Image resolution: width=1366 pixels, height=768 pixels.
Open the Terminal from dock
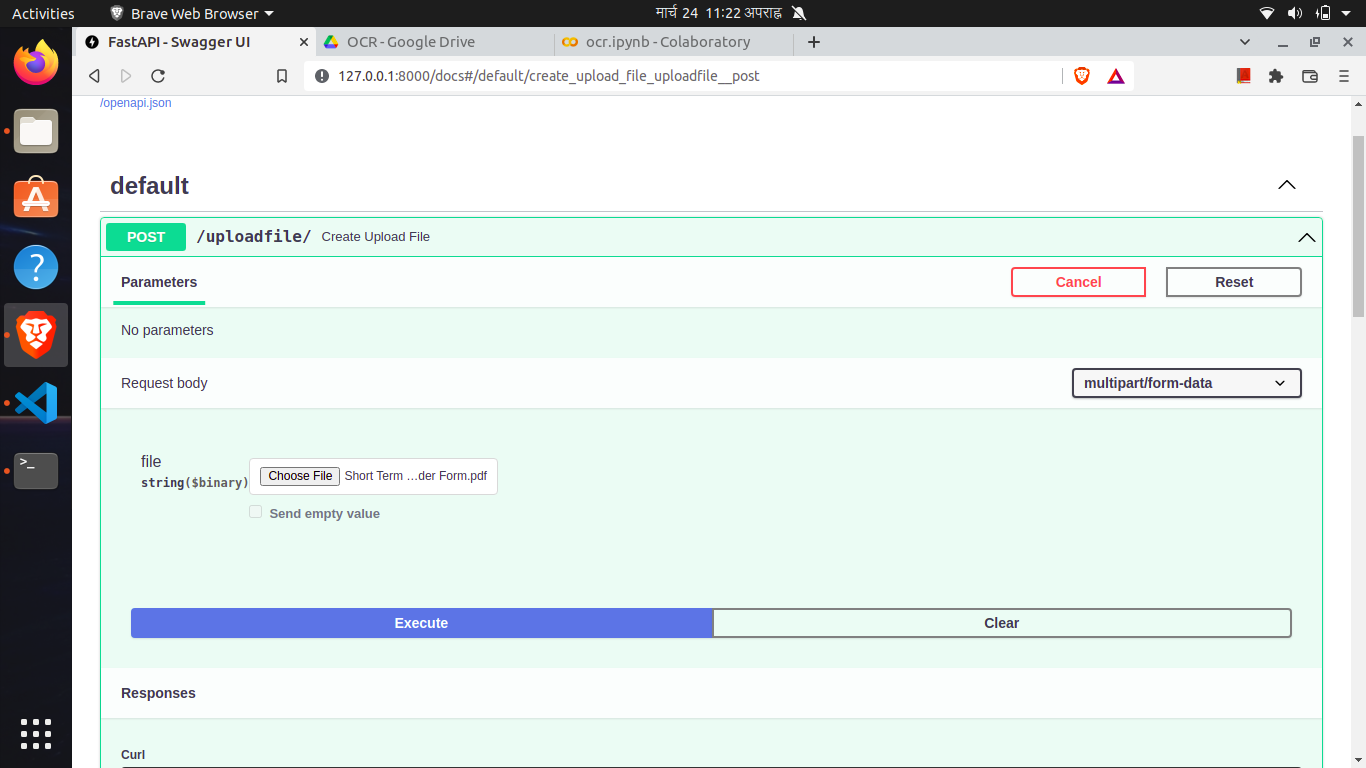tap(36, 471)
